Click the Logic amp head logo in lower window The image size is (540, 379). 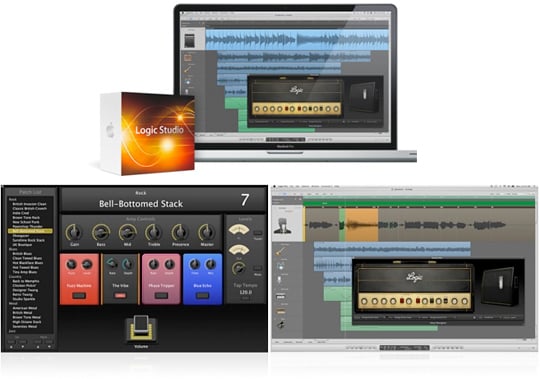[414, 276]
